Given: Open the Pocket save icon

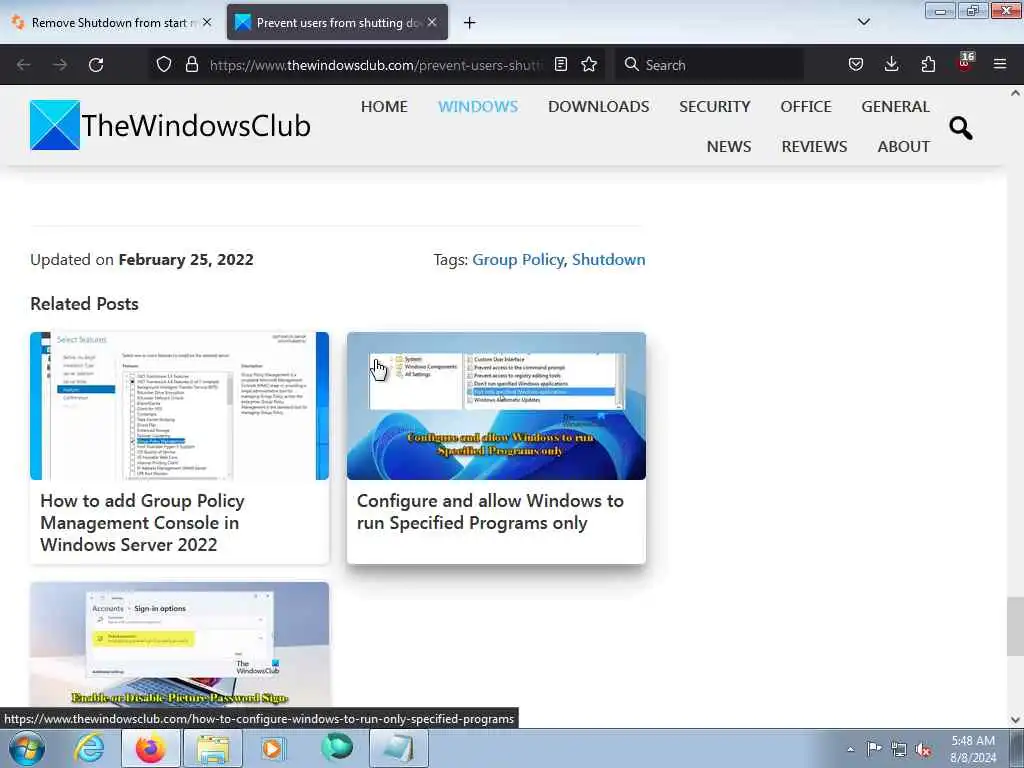Looking at the screenshot, I should tap(856, 64).
